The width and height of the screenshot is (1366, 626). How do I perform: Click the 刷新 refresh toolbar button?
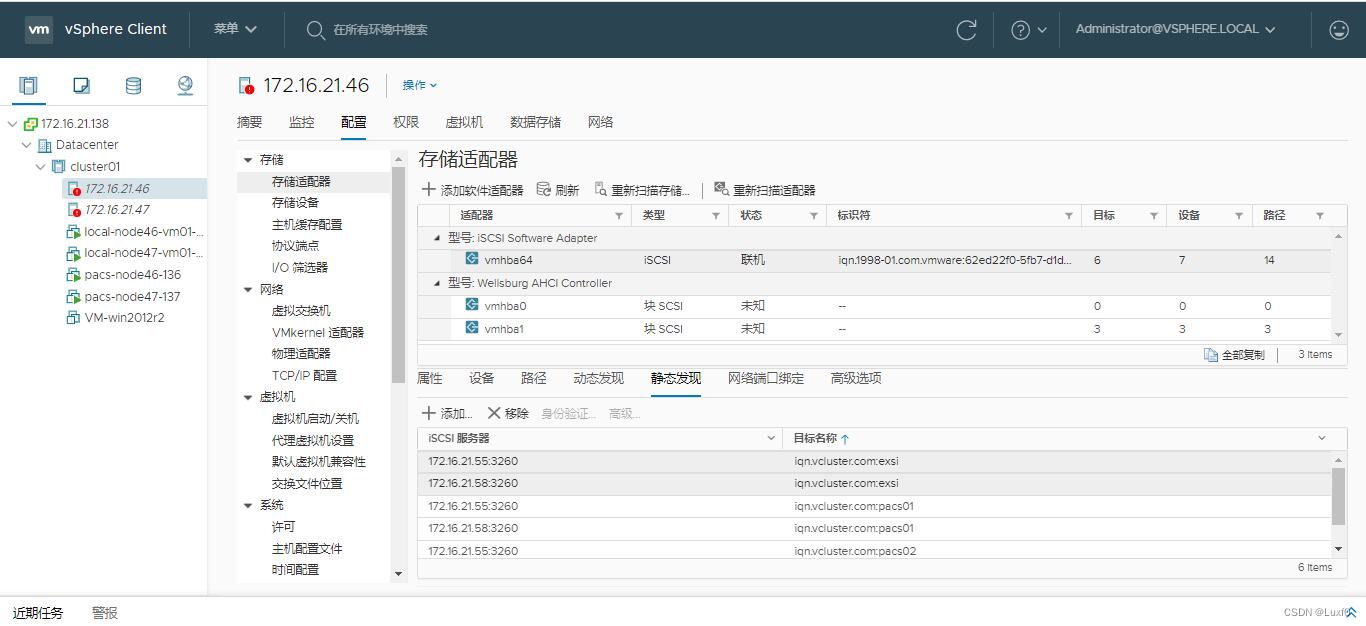click(558, 190)
